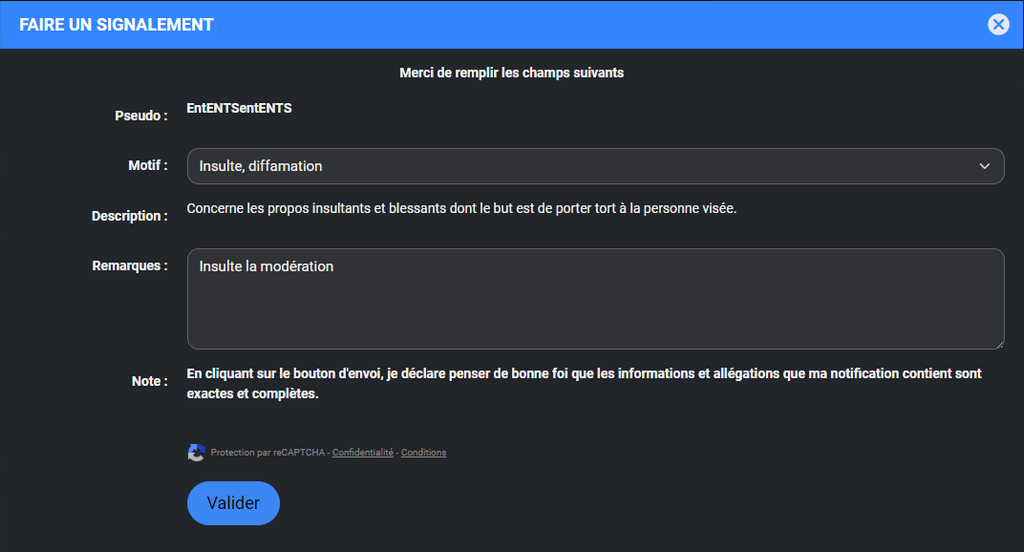This screenshot has width=1024, height=552.
Task: Click the resize handle of the Remarques box
Action: pos(998,343)
